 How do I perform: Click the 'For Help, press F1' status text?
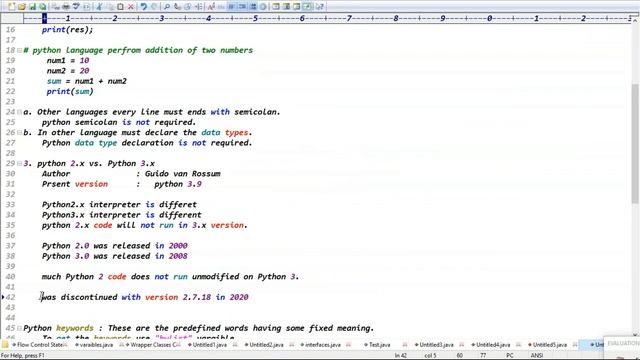22,356
